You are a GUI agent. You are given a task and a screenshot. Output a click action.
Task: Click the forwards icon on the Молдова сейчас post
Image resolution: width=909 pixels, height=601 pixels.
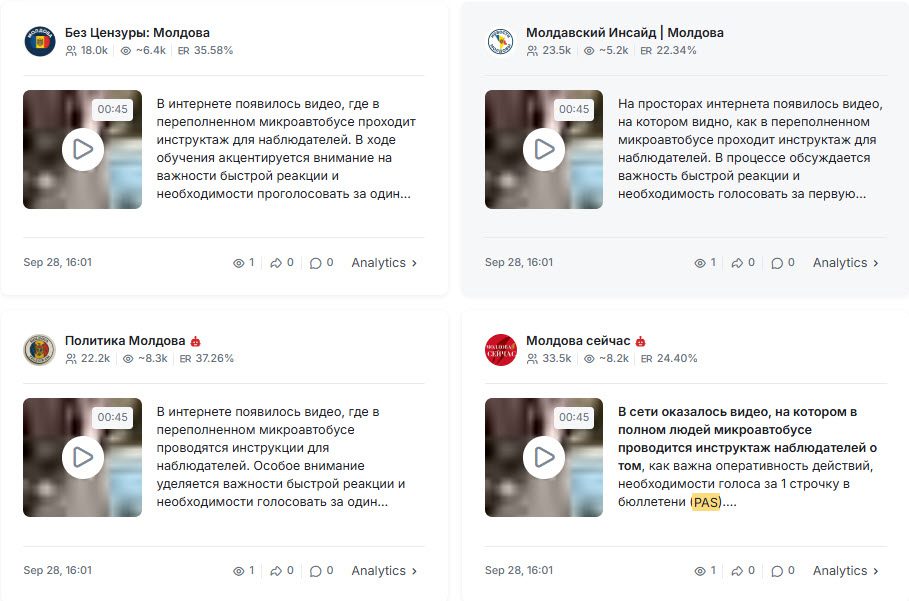[737, 571]
